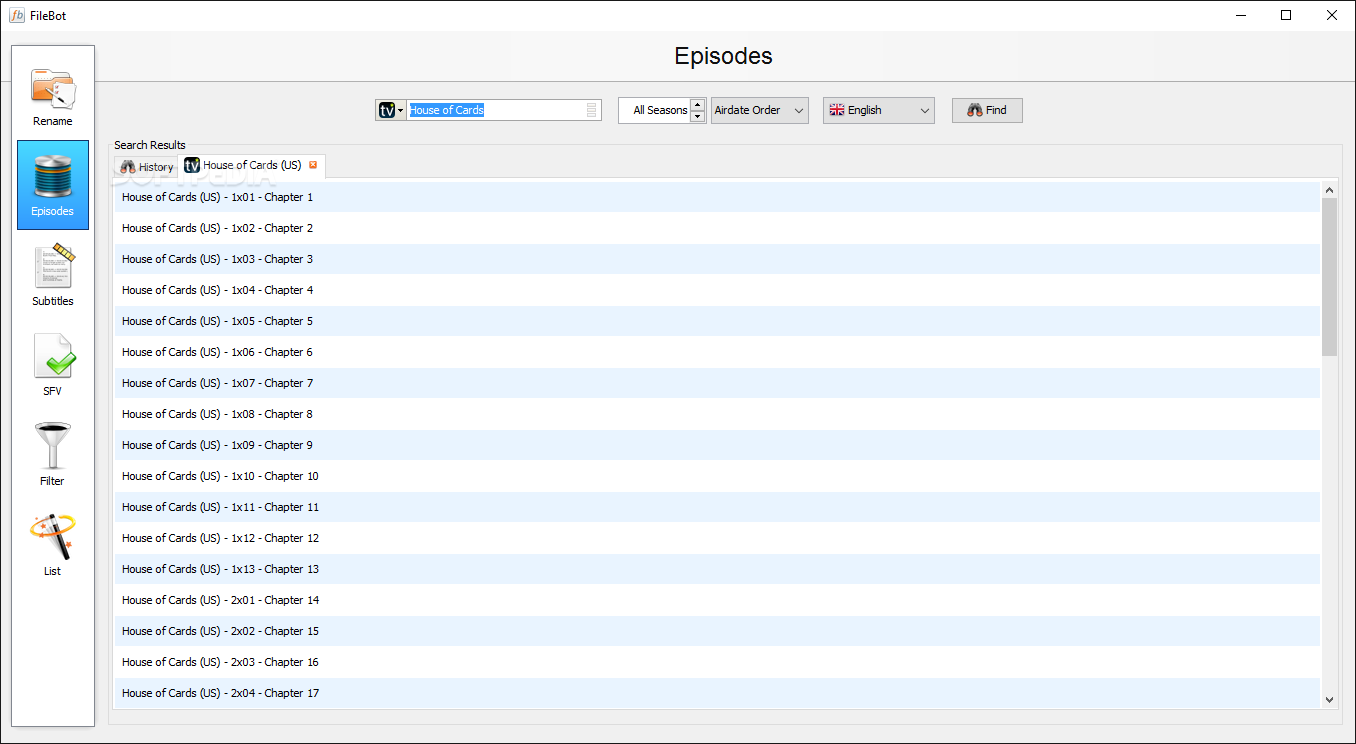
Task: Select row 1x03 - Chapter 3
Action: coord(718,259)
